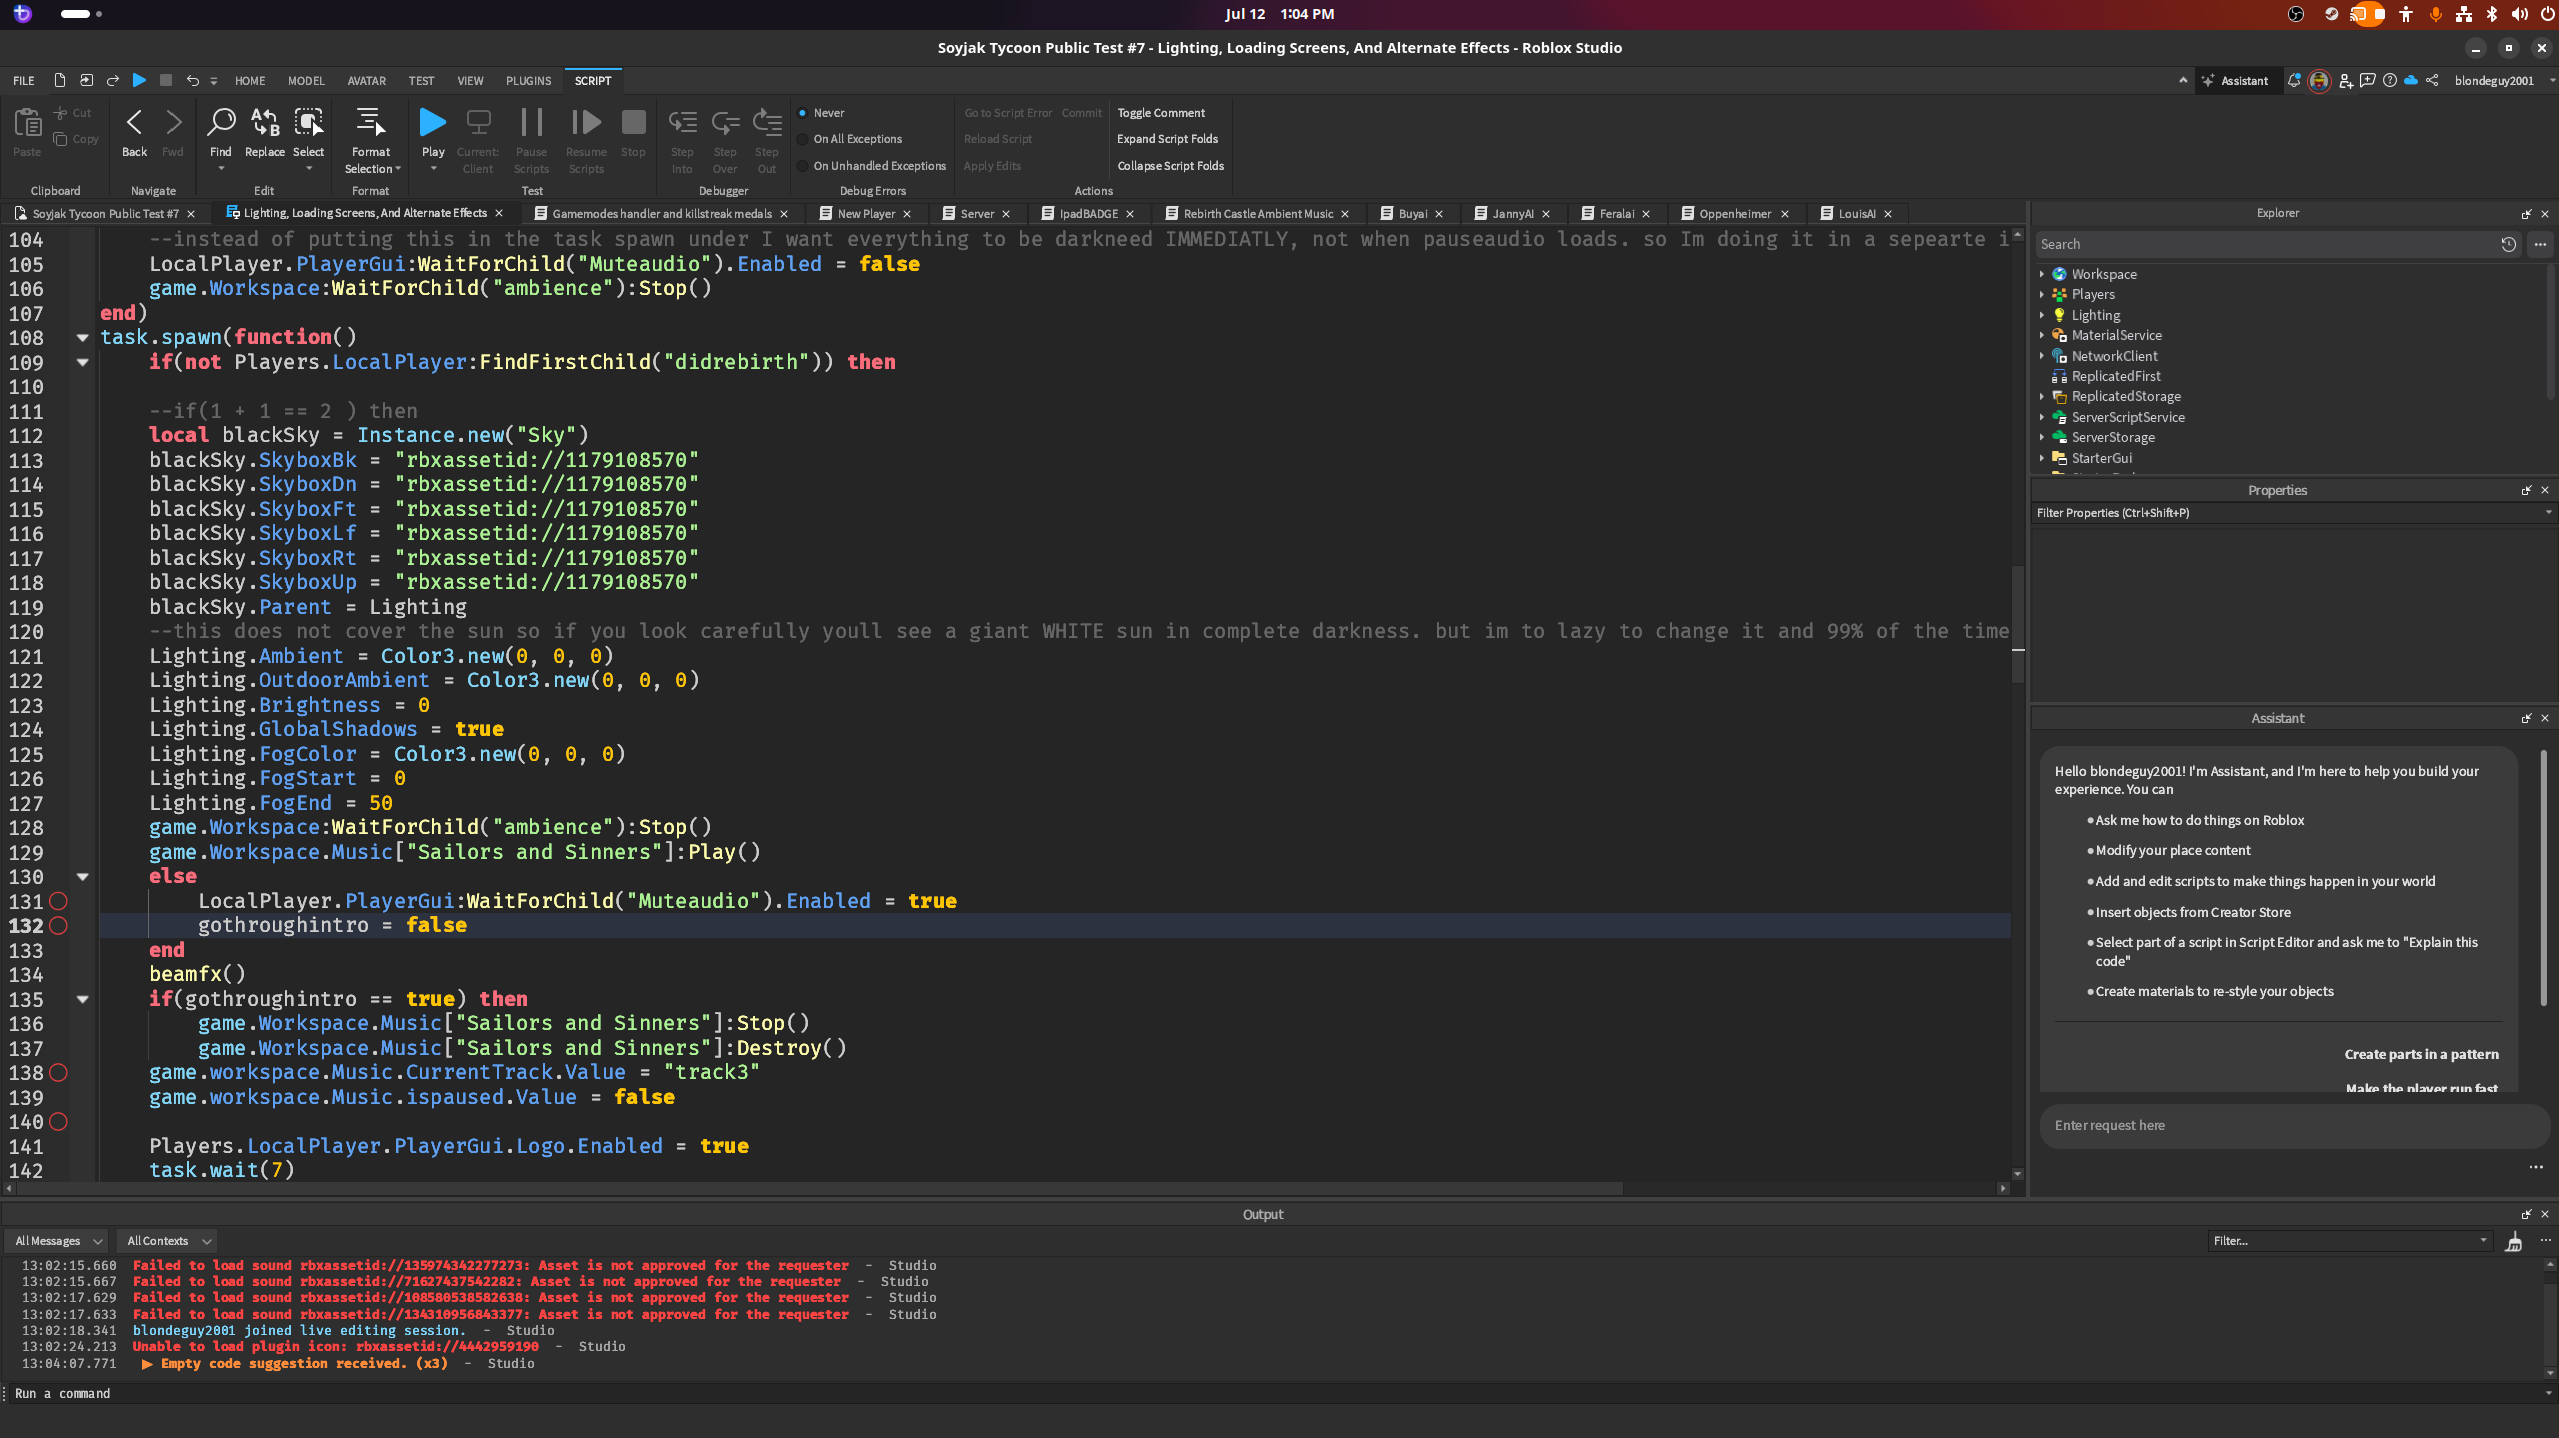This screenshot has height=1438, width=2559.
Task: Click Step Out debugger icon
Action: (x=767, y=123)
